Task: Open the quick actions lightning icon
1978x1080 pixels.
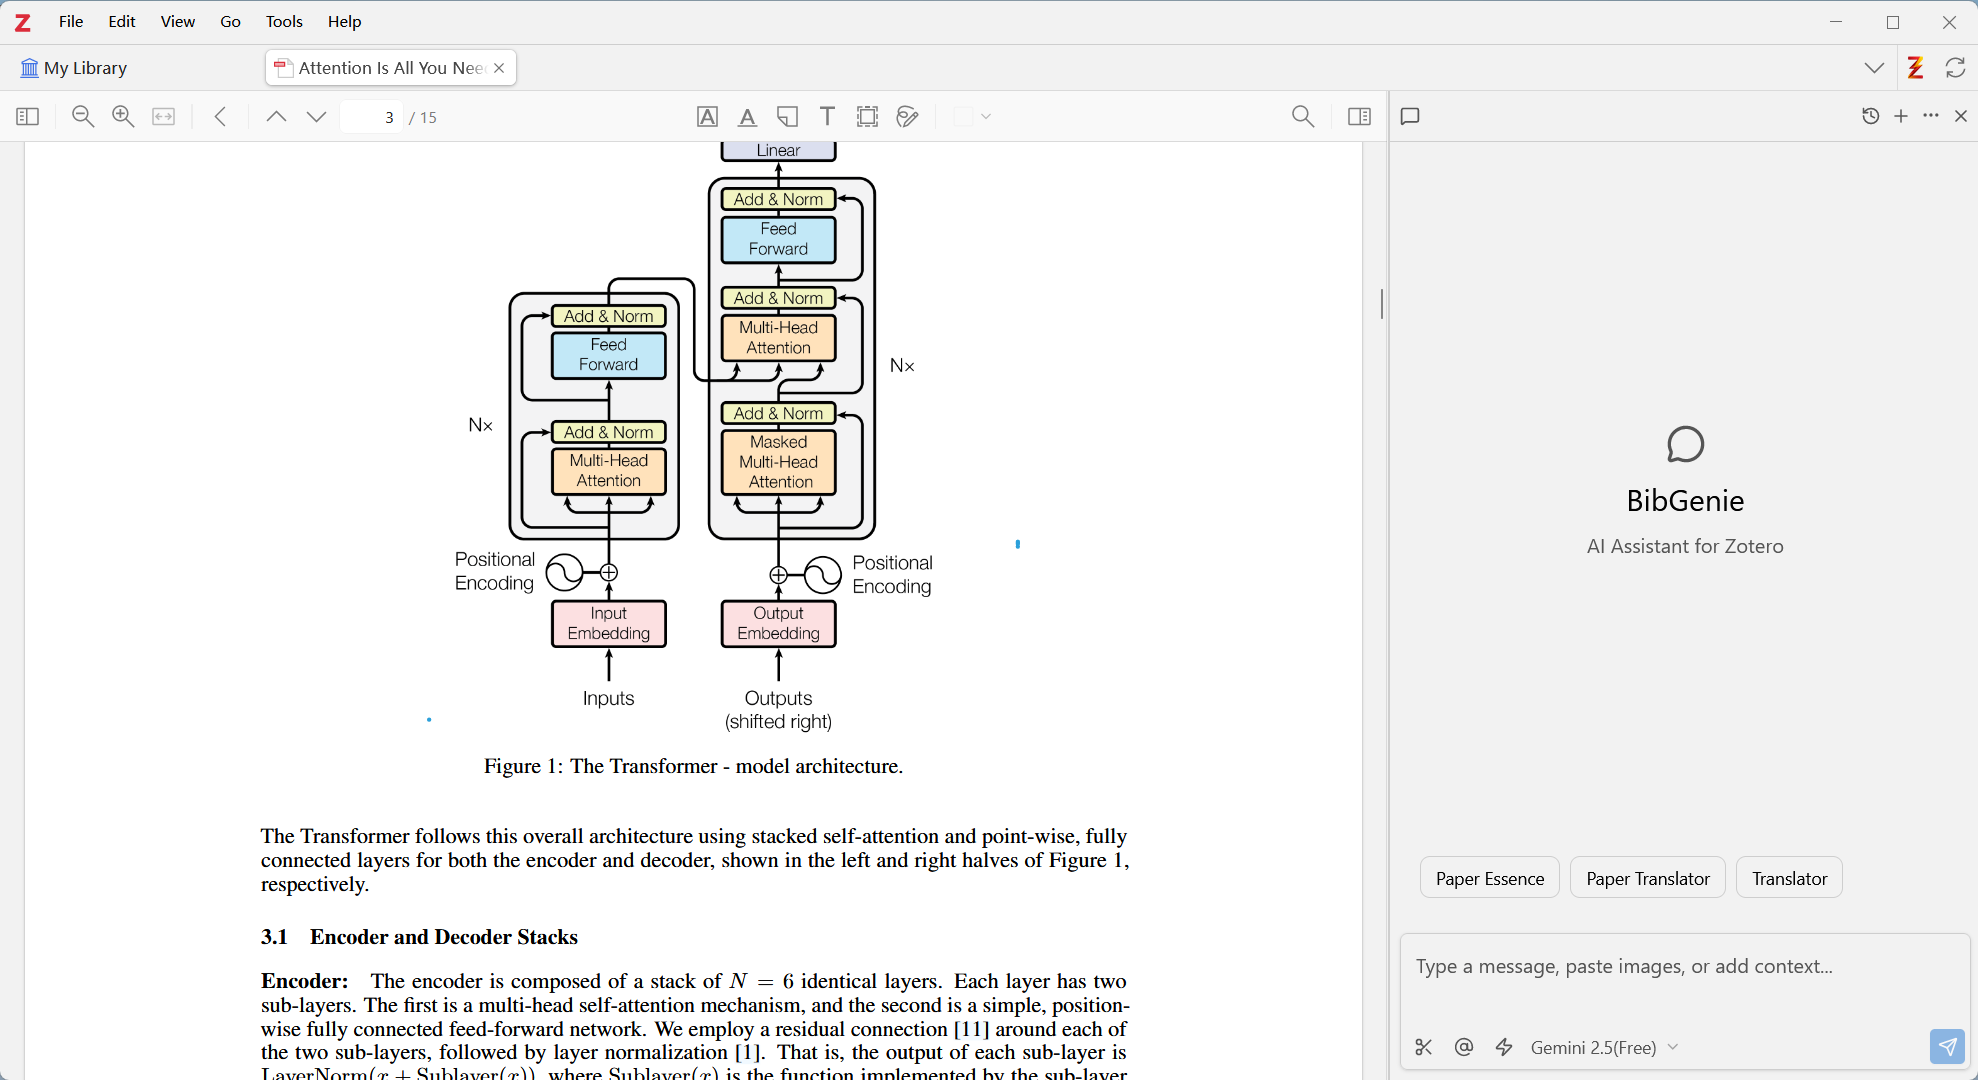Action: pyautogui.click(x=1504, y=1047)
